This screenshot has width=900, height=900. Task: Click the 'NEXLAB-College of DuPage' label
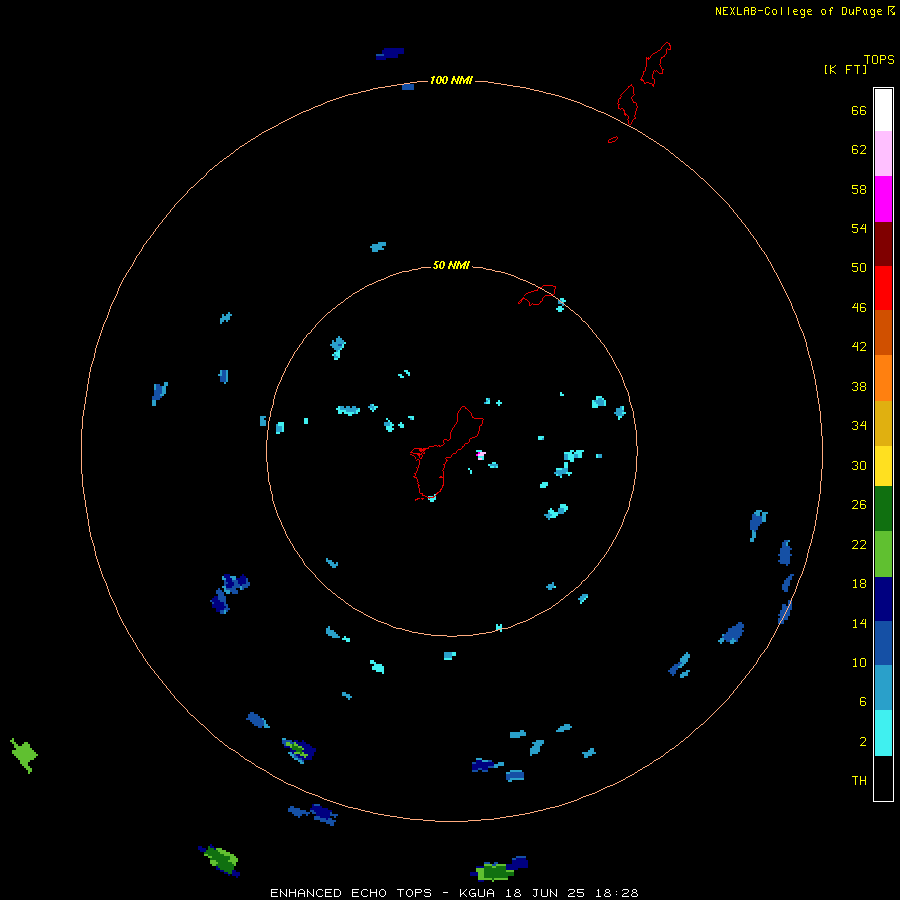click(800, 11)
